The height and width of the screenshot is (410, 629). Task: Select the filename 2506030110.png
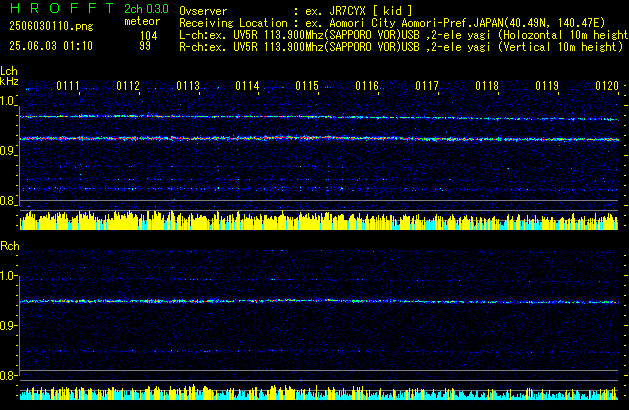click(51, 26)
